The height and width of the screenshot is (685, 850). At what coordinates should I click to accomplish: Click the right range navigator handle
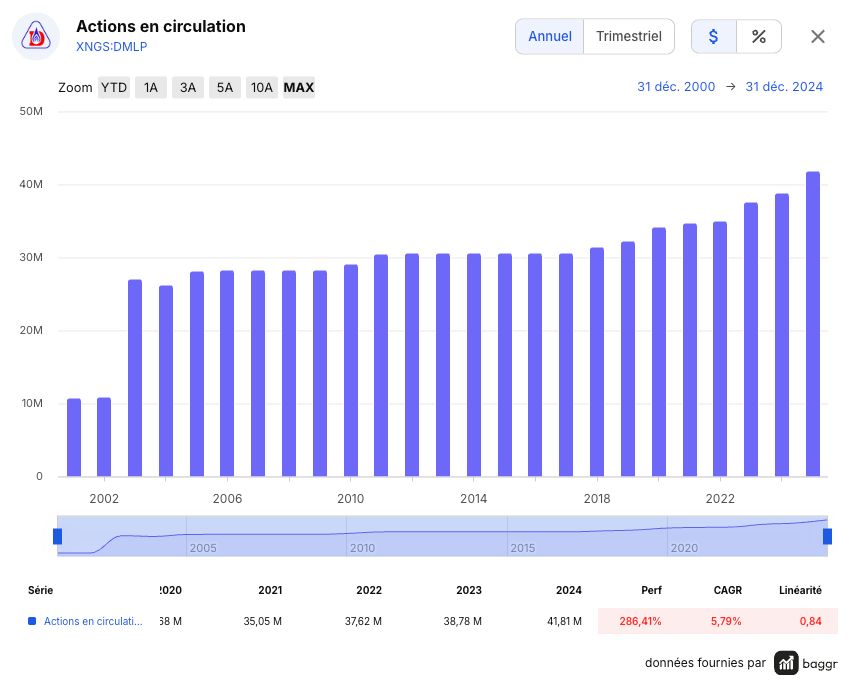(x=827, y=537)
